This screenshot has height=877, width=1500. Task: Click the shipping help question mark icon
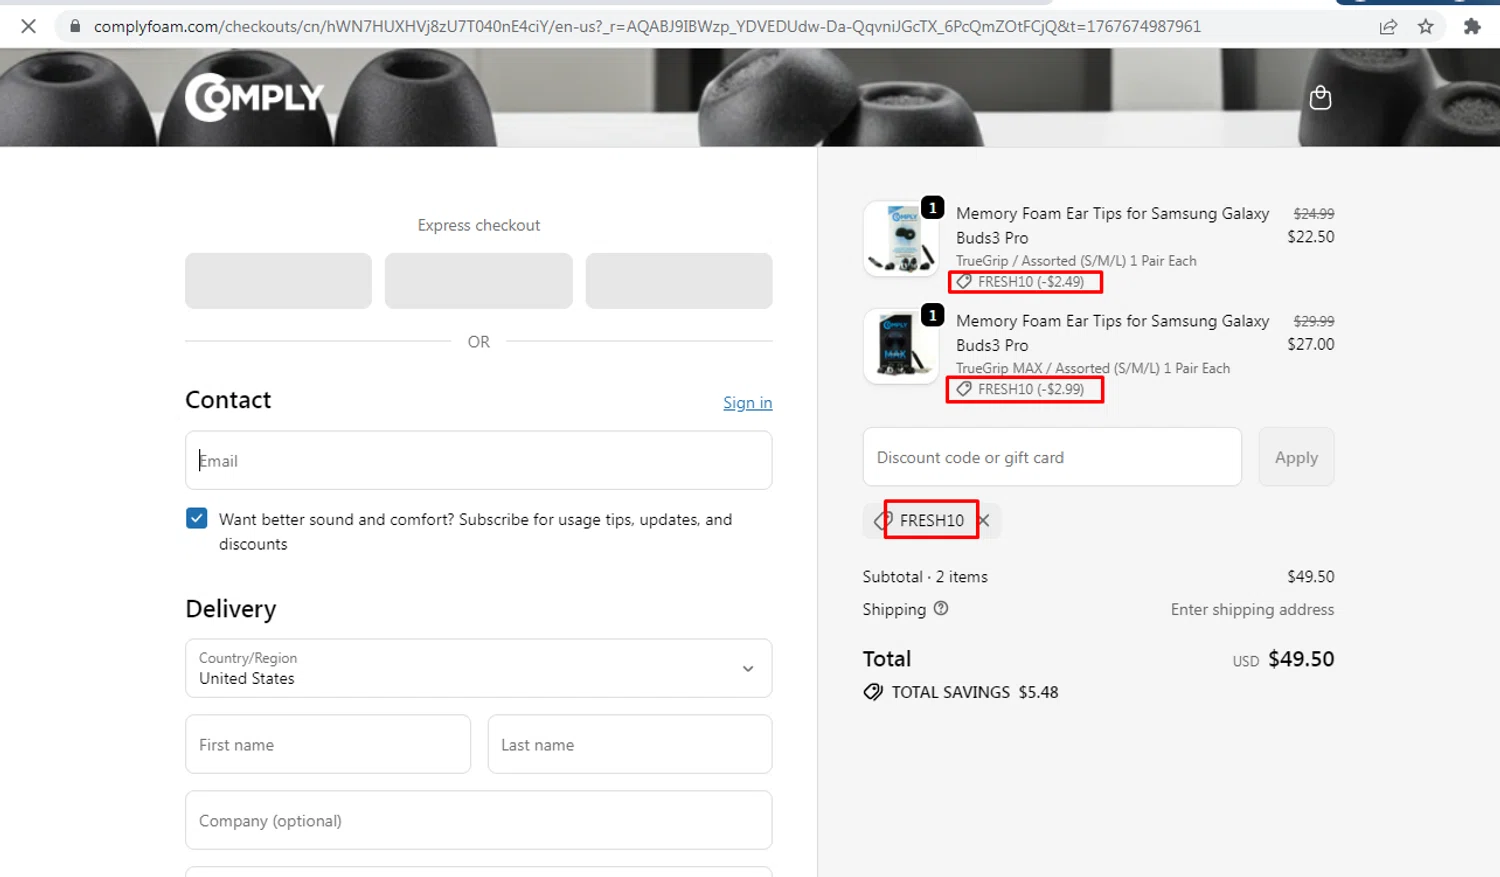click(x=941, y=608)
